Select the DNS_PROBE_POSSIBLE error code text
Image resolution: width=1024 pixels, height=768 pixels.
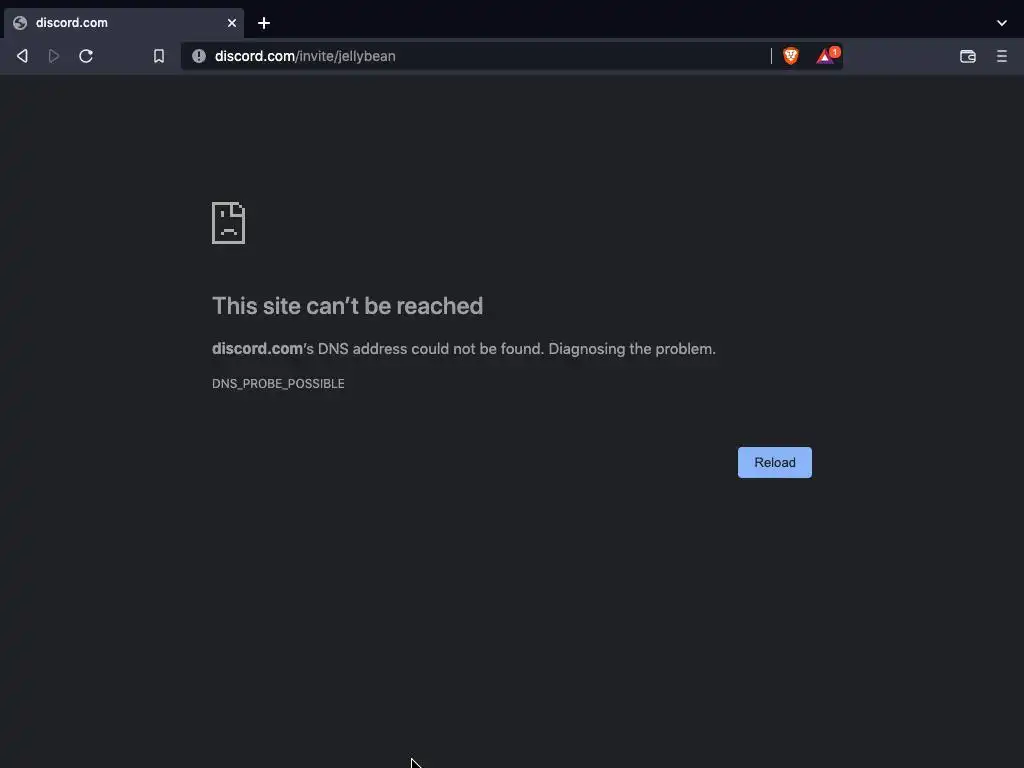coord(278,384)
